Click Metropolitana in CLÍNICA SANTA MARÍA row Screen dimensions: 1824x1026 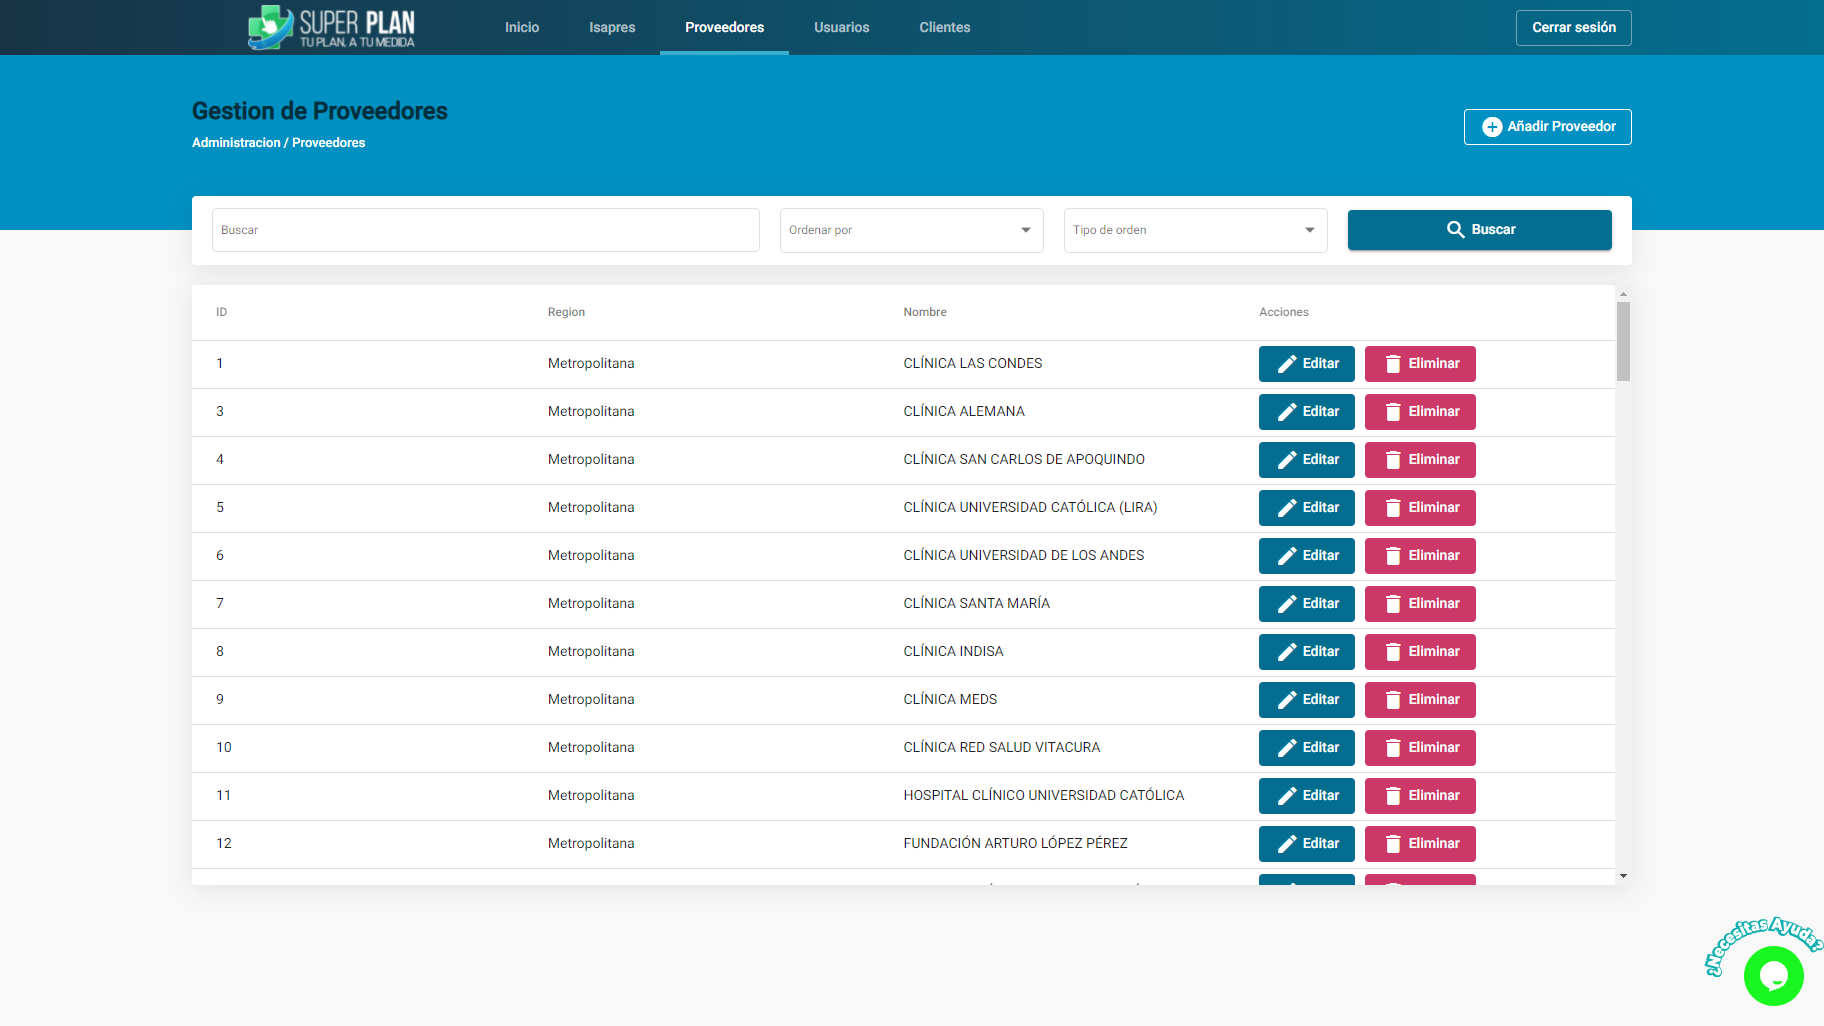coord(590,604)
